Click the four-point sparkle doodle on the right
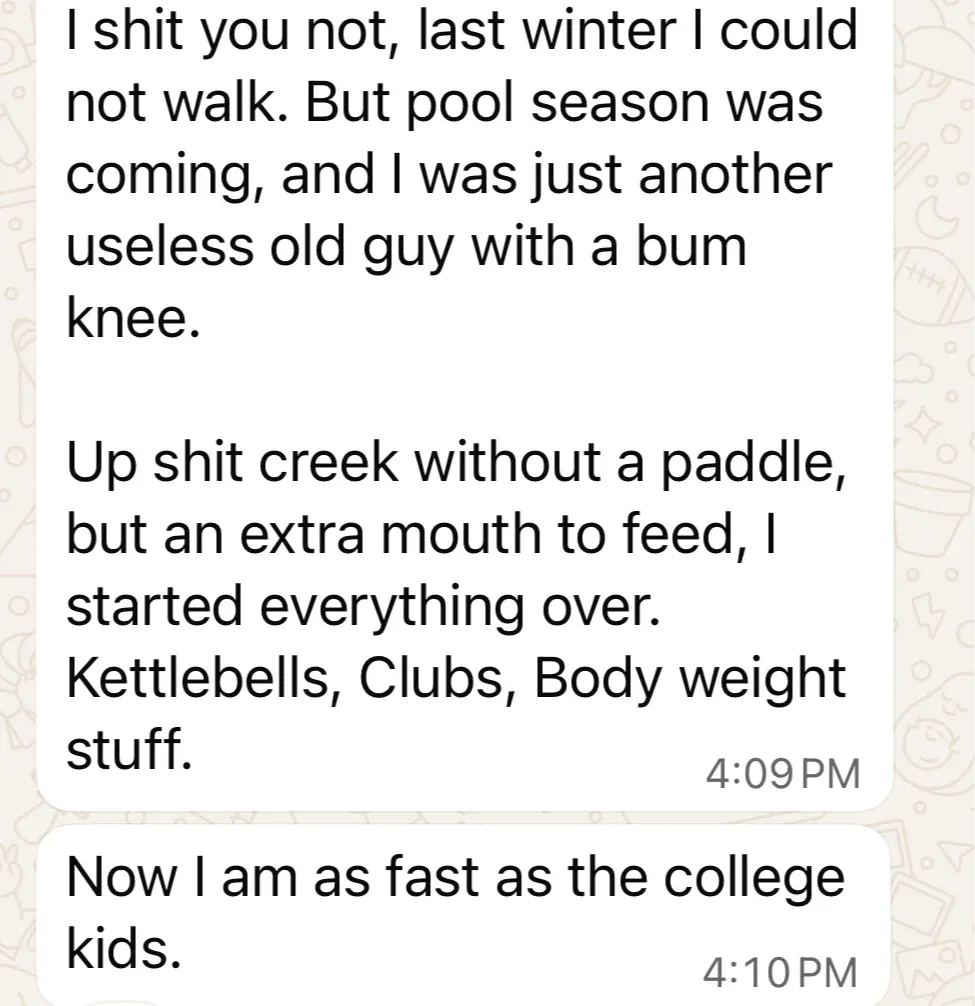The height and width of the screenshot is (1006, 975). (926, 426)
